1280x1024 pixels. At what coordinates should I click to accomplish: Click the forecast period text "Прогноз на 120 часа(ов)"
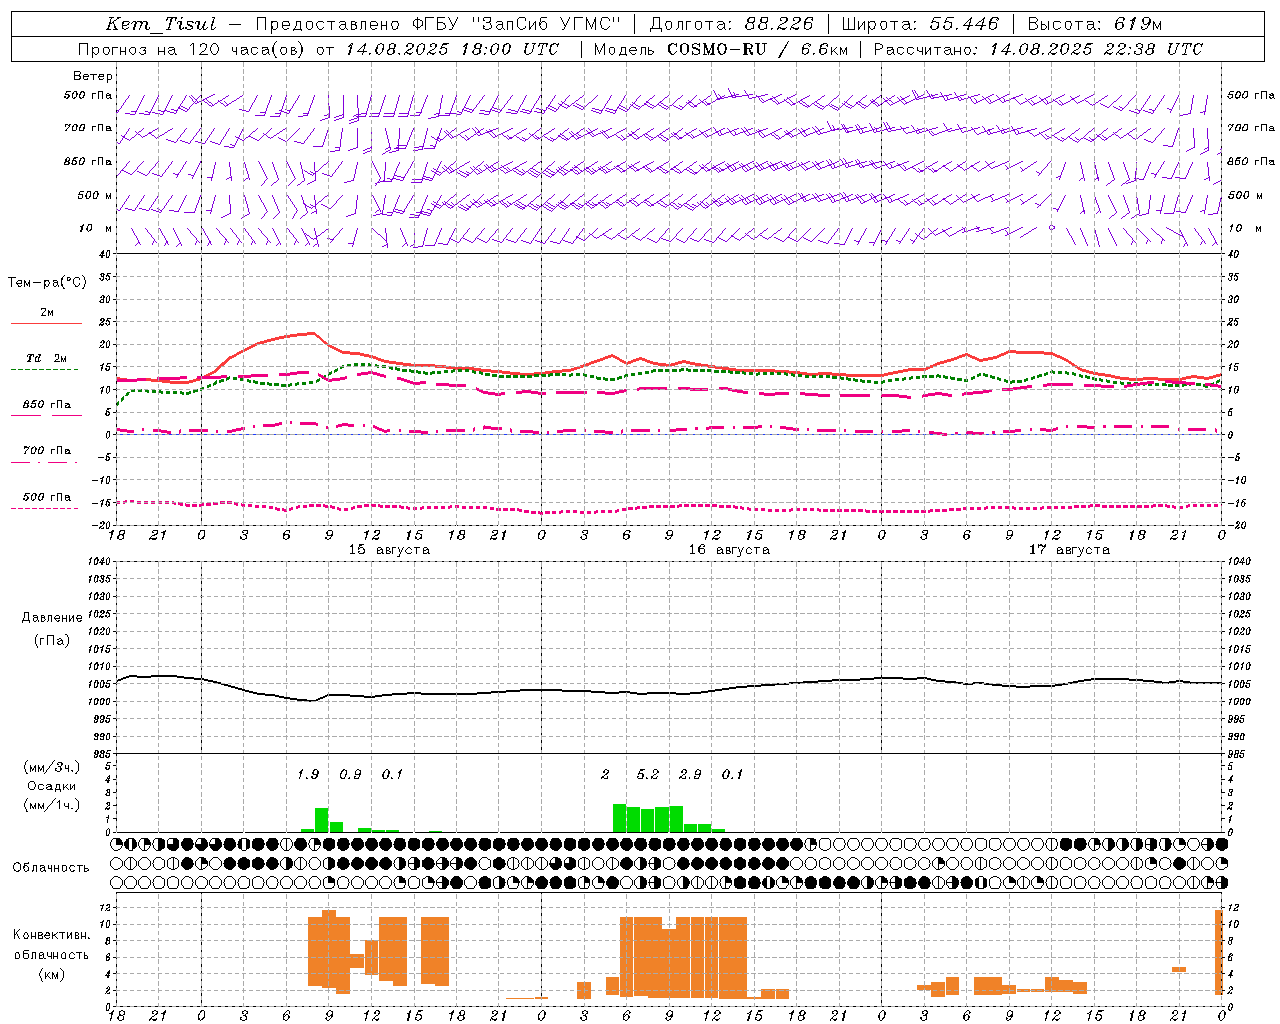coord(192,49)
